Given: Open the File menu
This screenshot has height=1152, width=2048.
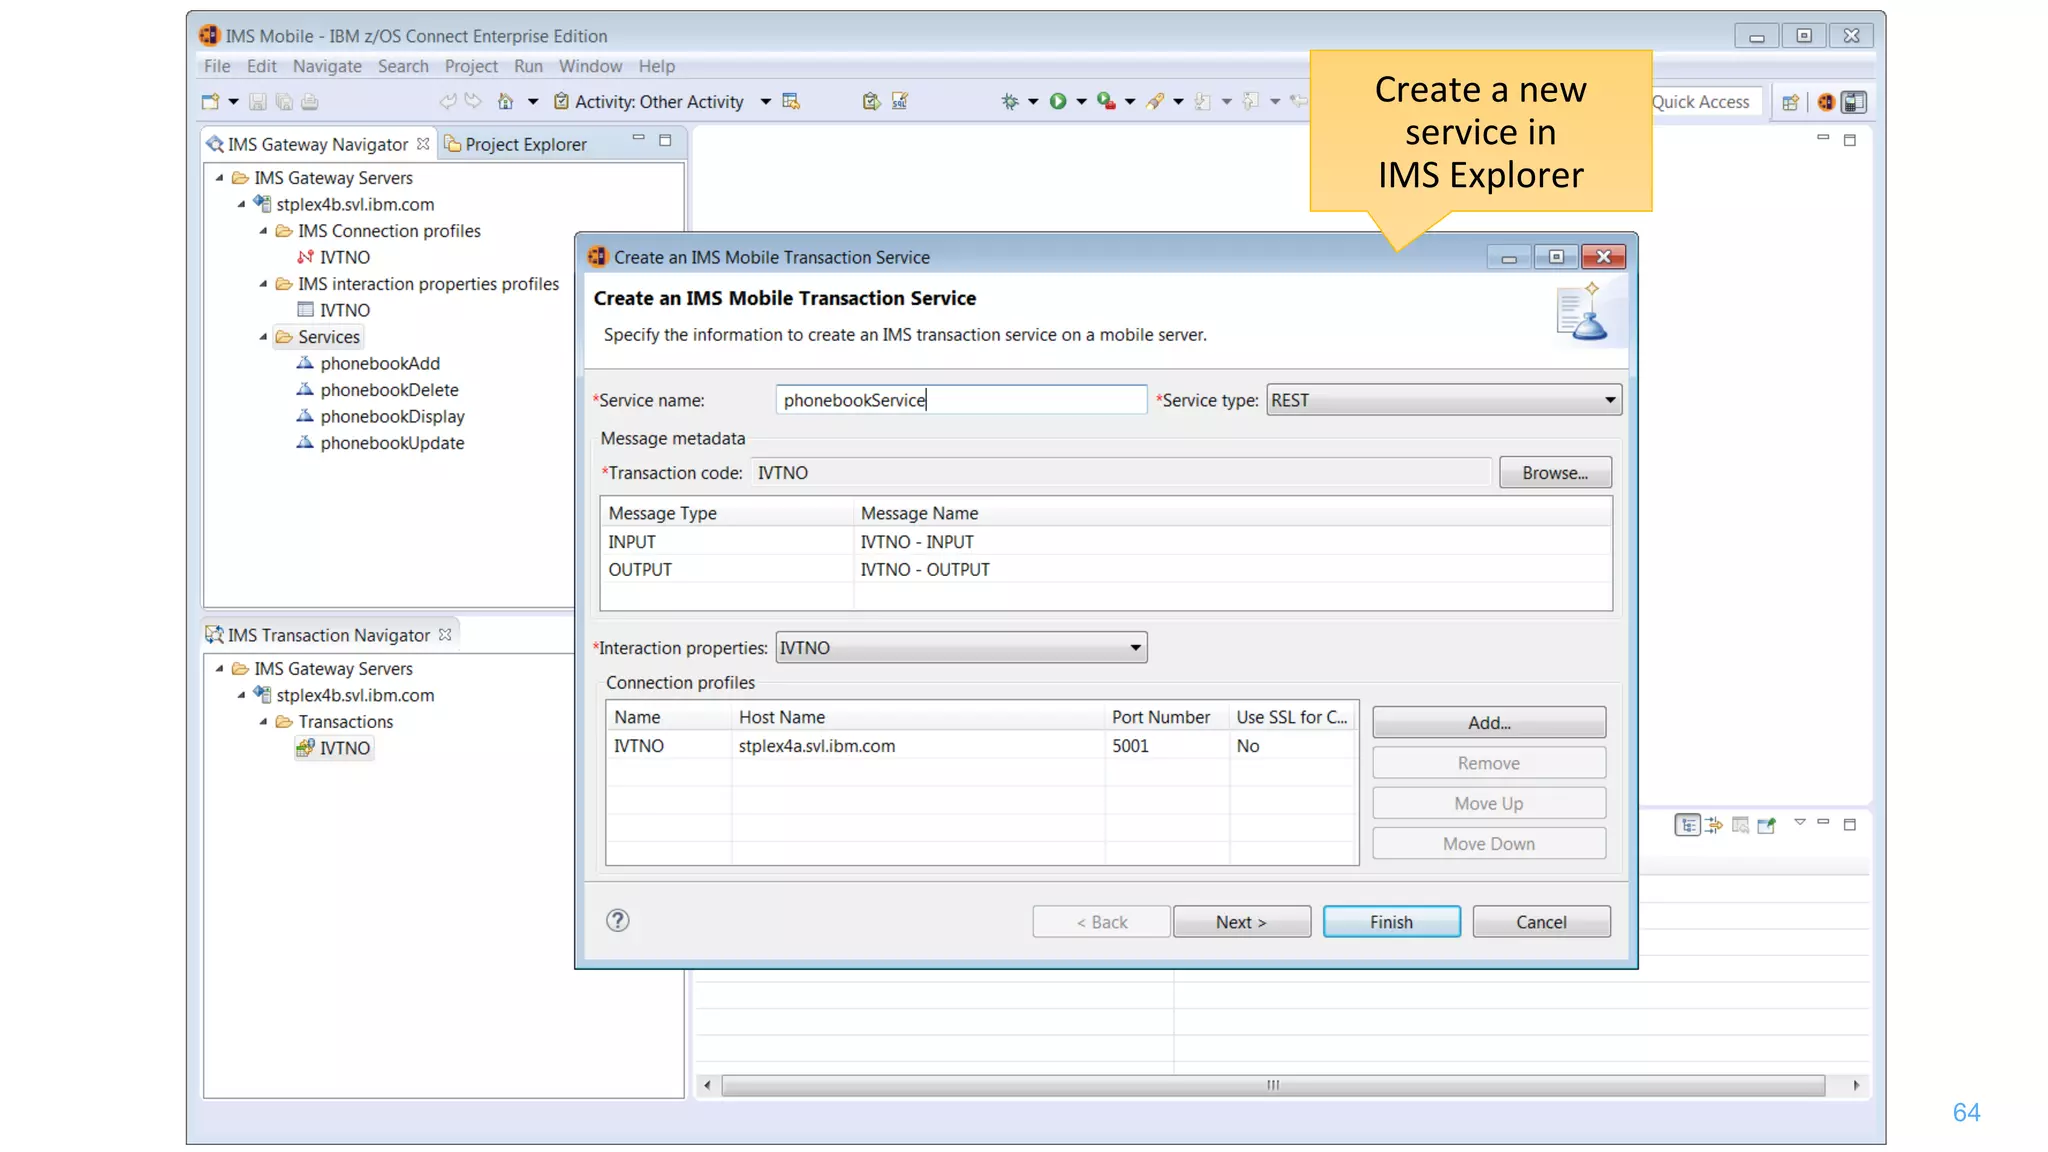Looking at the screenshot, I should (x=217, y=66).
